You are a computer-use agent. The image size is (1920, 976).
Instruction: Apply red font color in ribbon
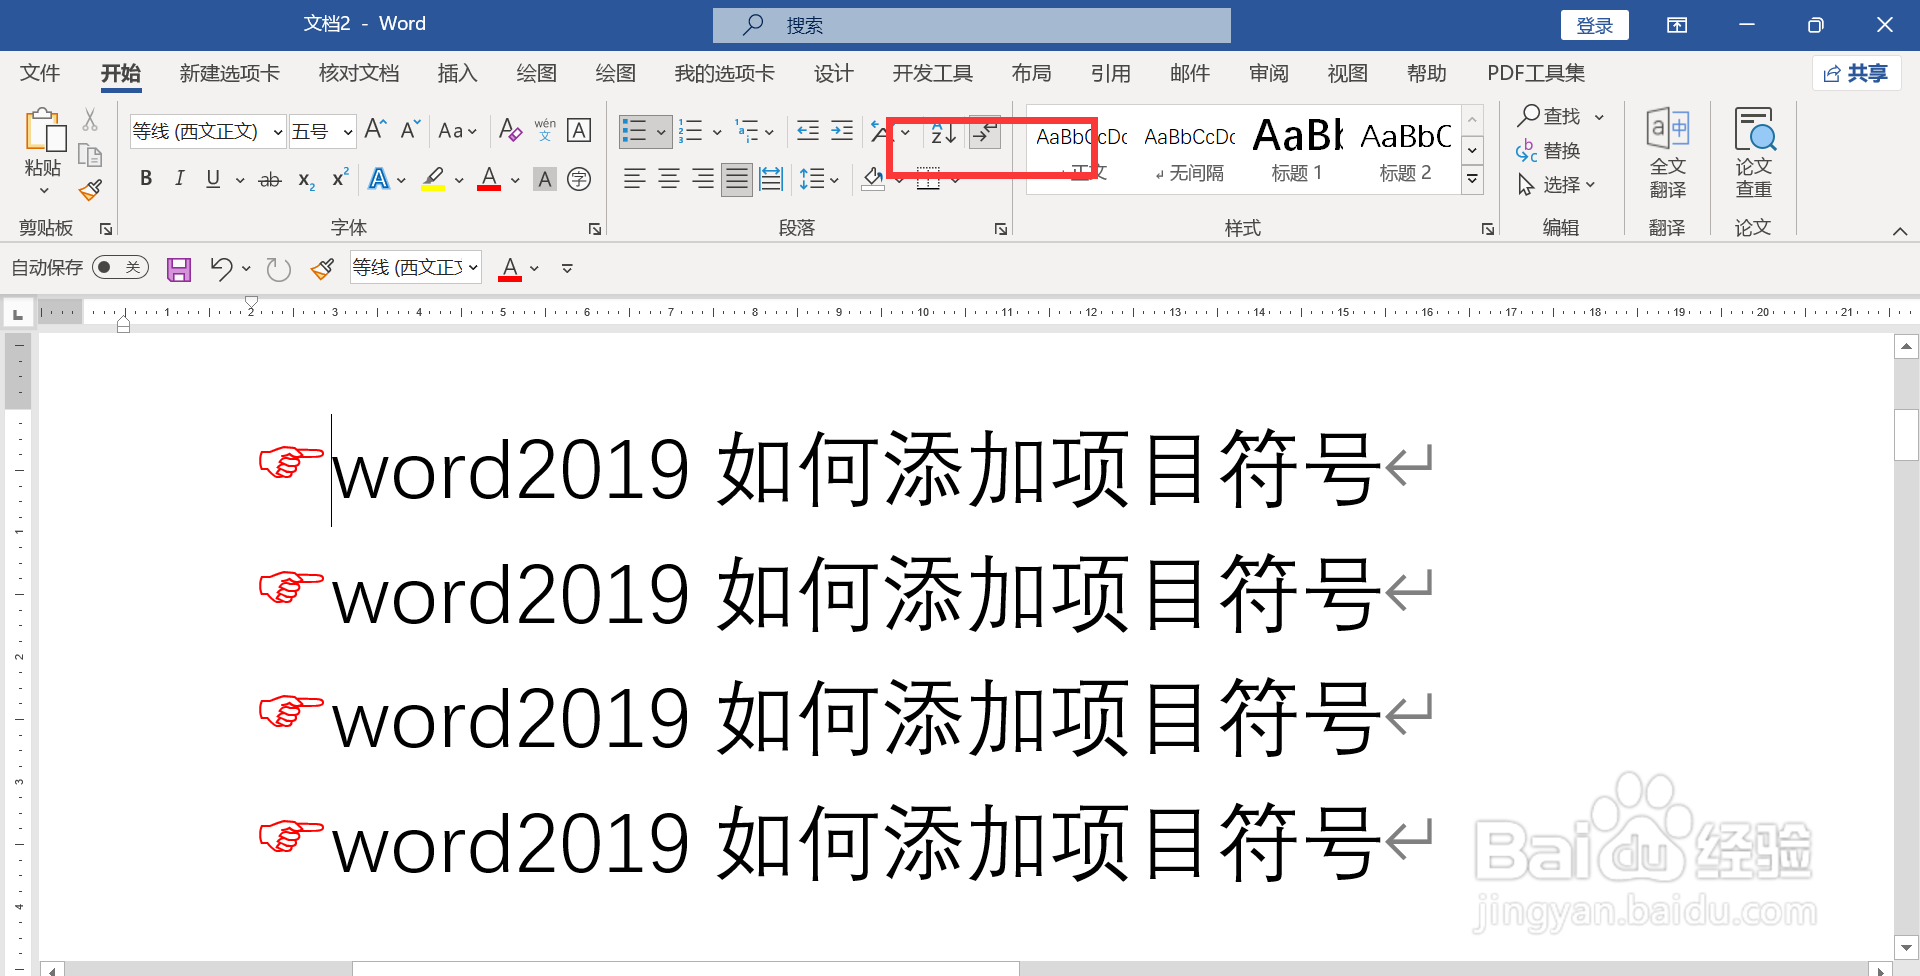(x=489, y=180)
